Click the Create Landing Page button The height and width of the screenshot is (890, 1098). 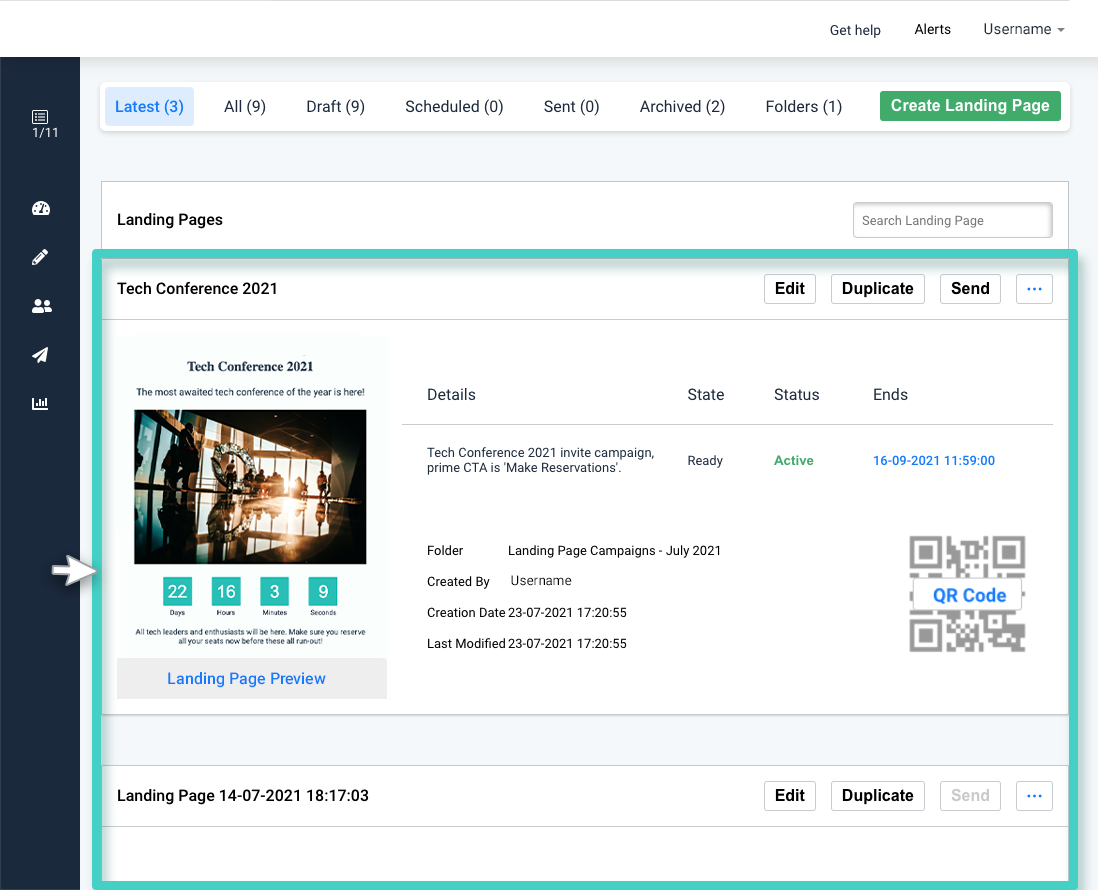click(x=970, y=106)
